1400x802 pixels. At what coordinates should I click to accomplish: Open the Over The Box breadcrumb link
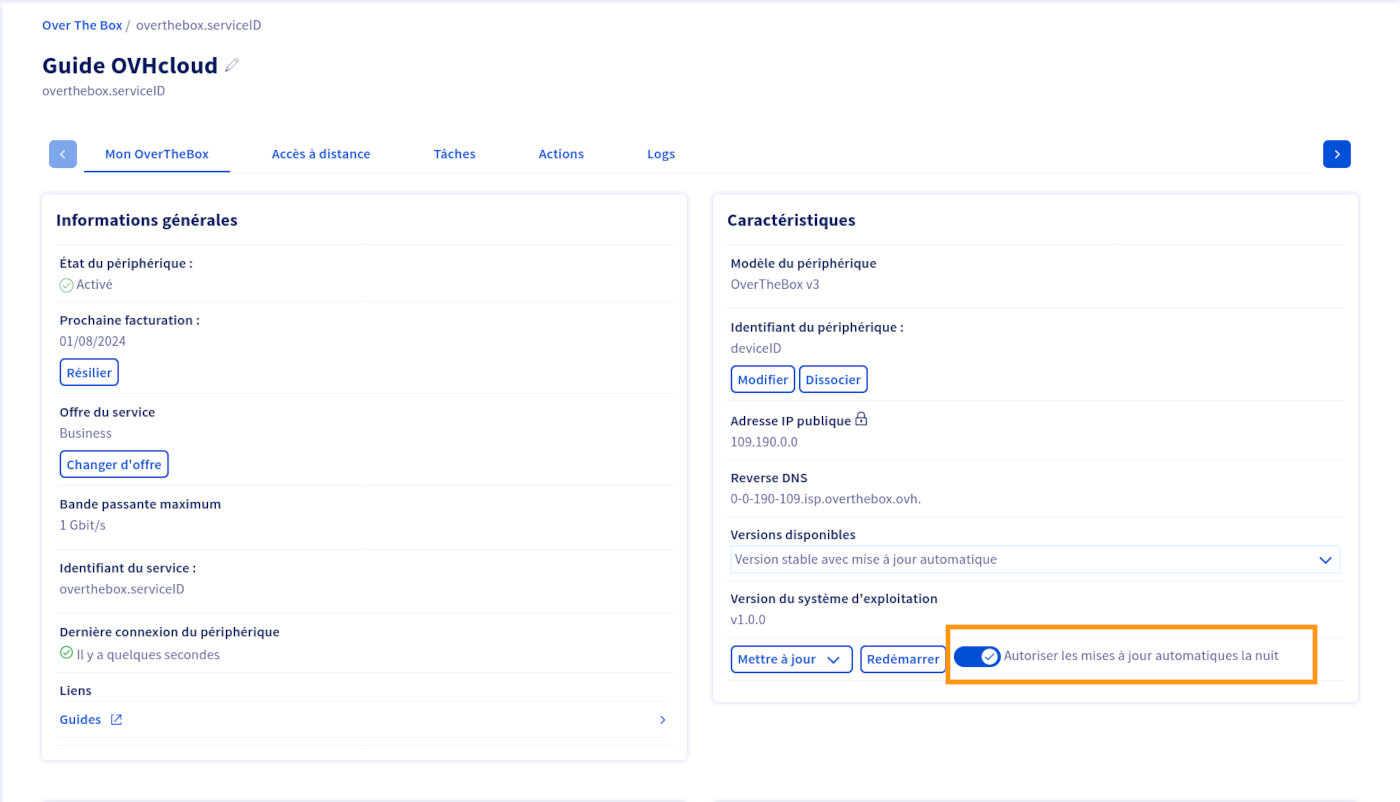(x=82, y=25)
